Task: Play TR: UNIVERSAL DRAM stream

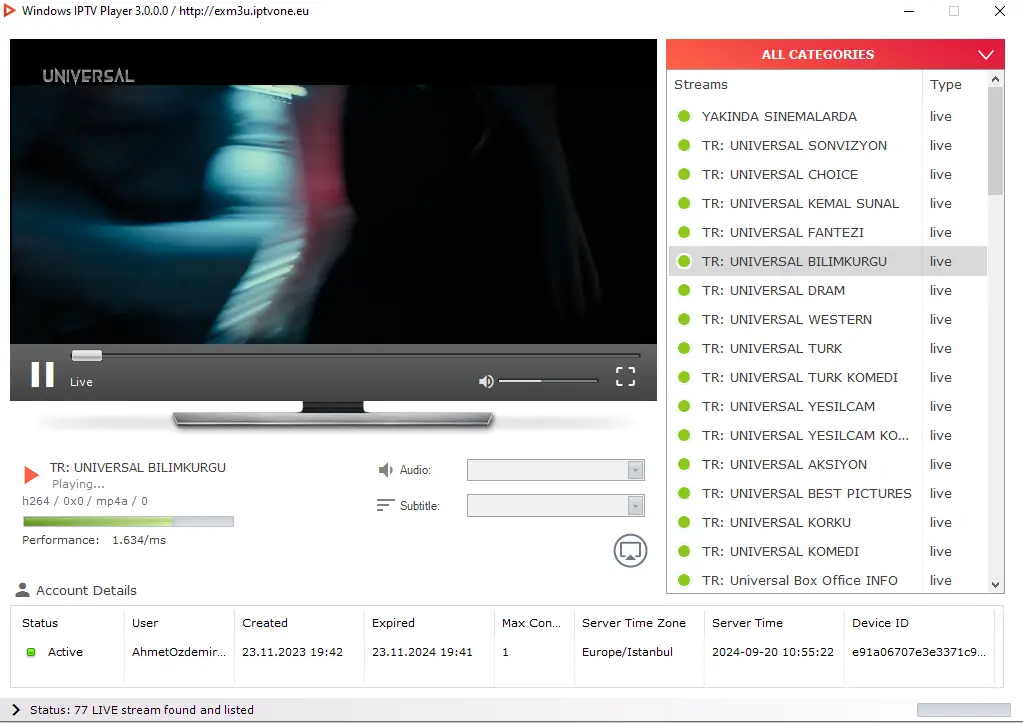Action: [827, 290]
